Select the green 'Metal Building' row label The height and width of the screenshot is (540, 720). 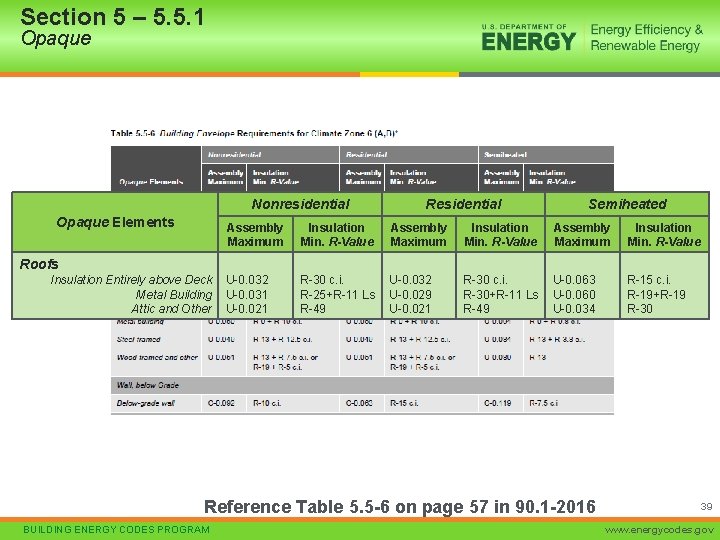point(174,294)
